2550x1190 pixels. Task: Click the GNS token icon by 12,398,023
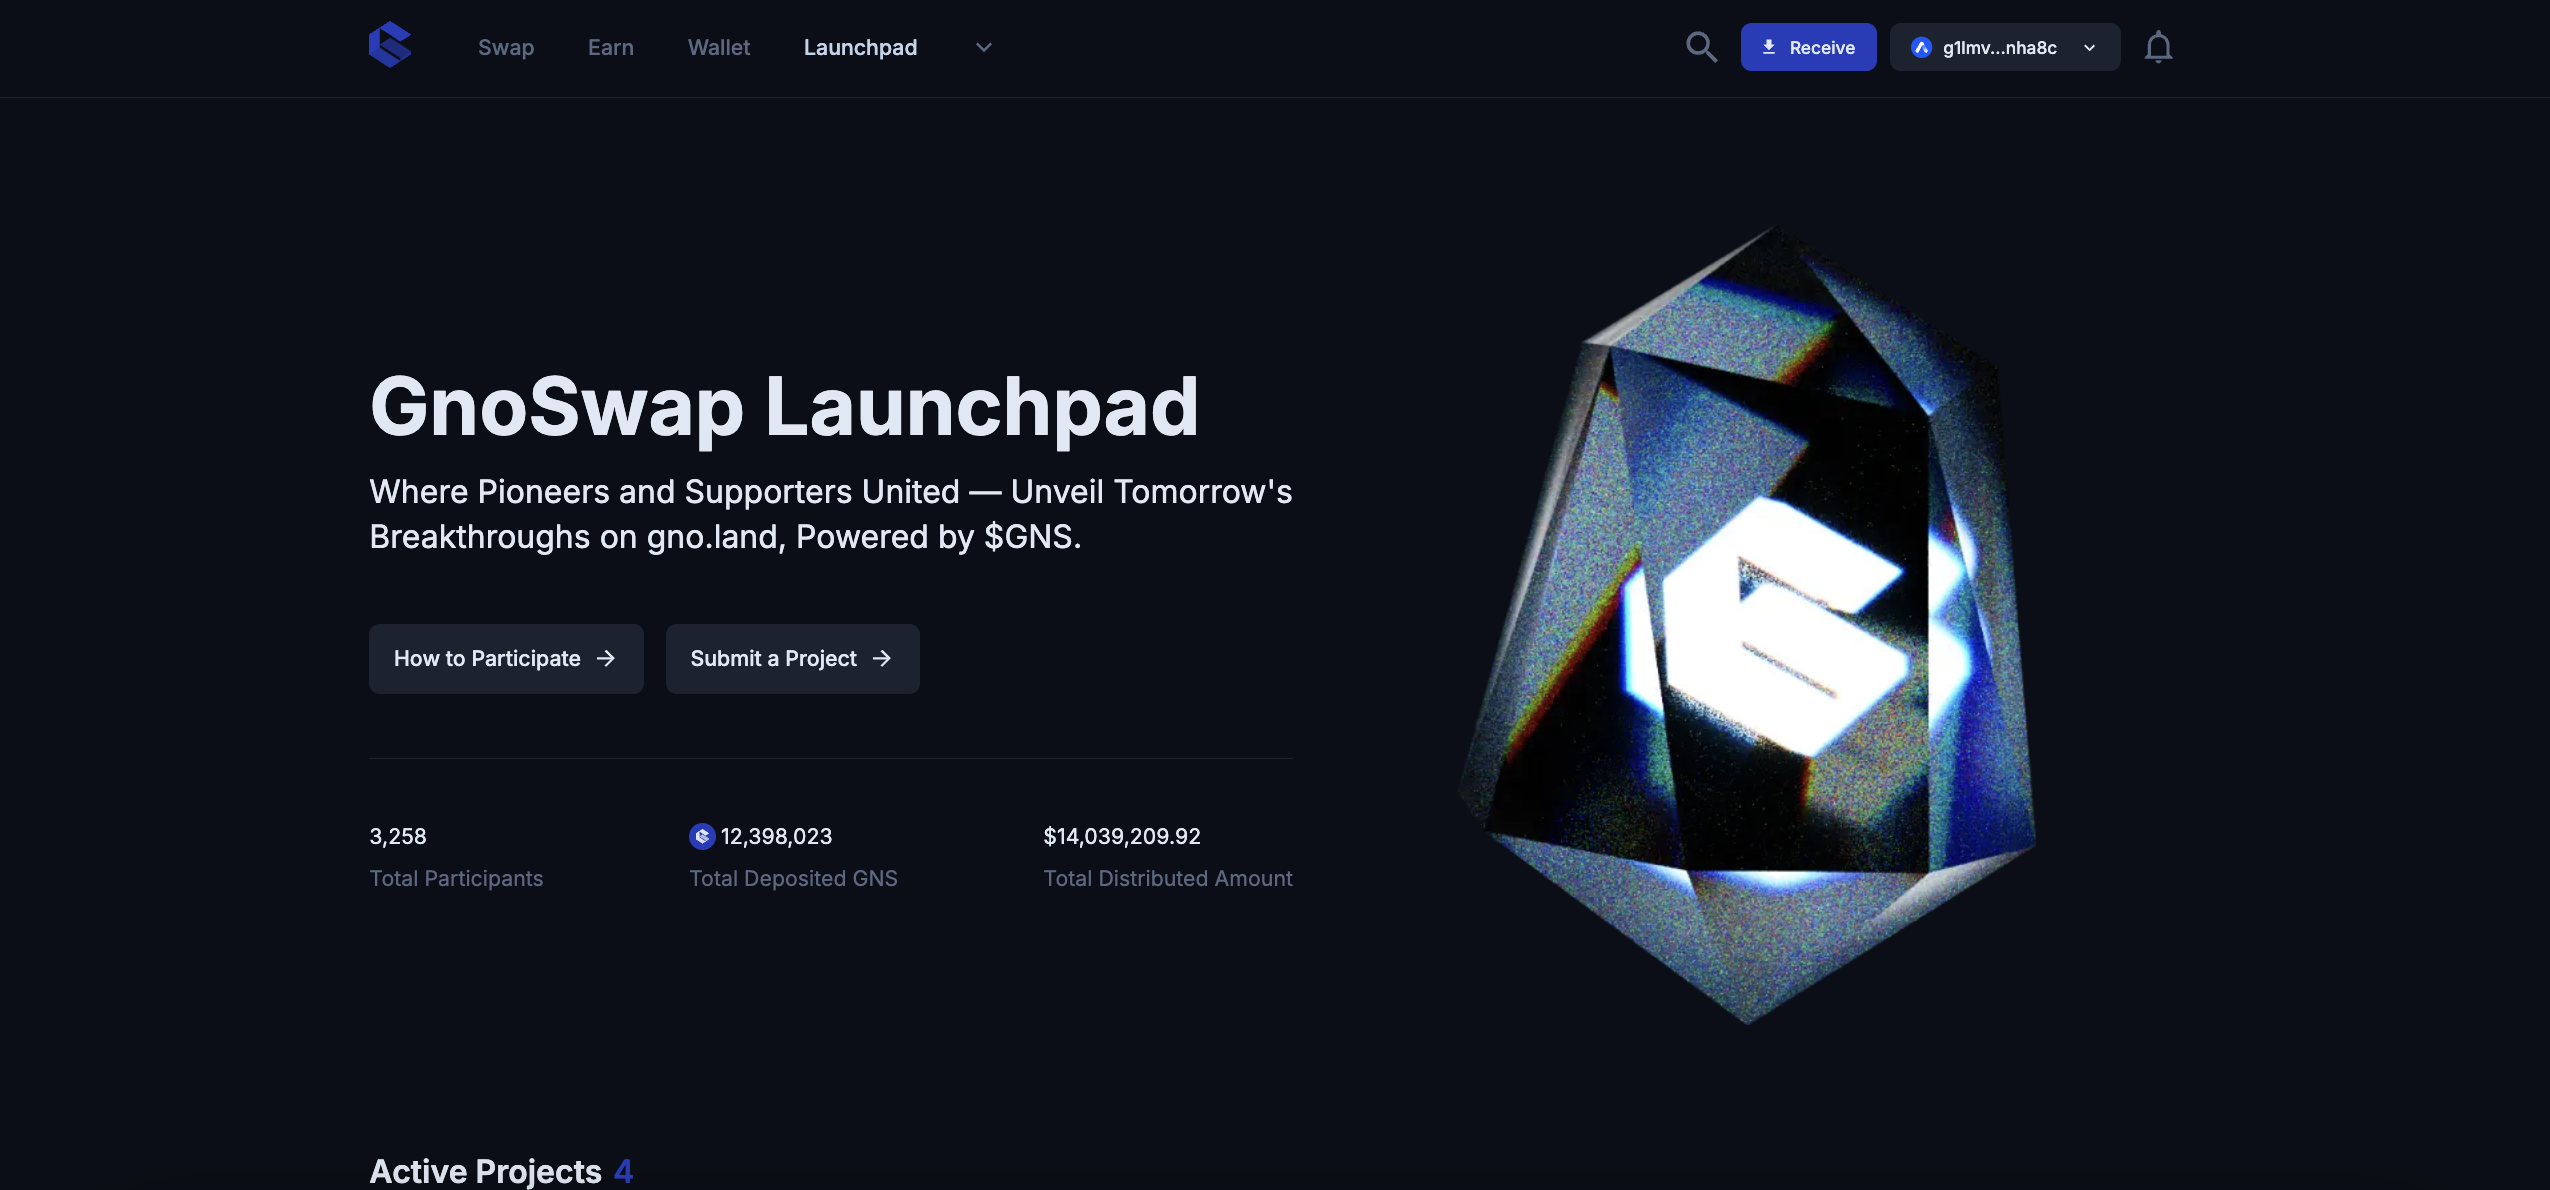(702, 836)
